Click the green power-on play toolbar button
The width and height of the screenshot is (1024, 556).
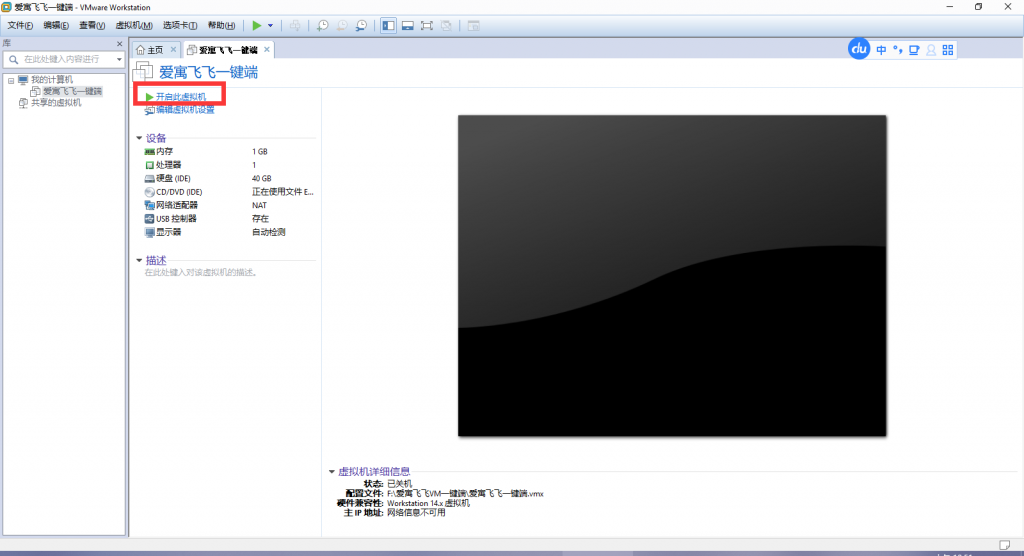(x=257, y=25)
